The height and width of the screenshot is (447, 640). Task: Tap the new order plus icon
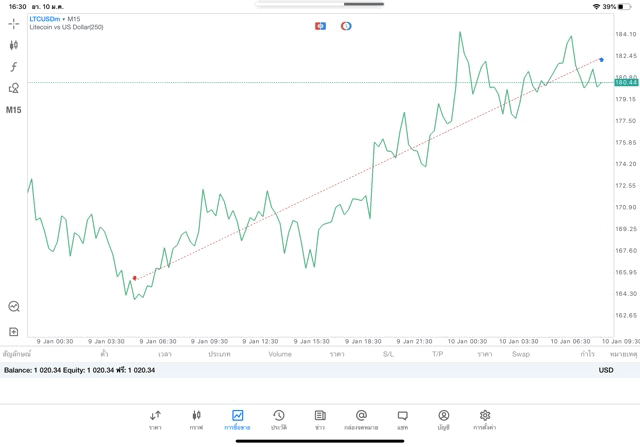tap(14, 331)
